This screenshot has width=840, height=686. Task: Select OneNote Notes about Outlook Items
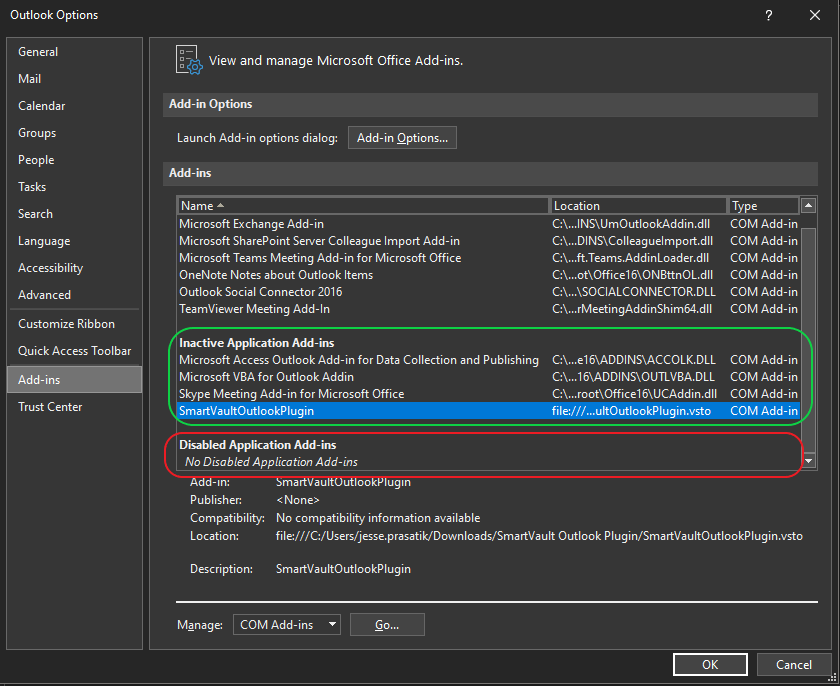click(489, 275)
